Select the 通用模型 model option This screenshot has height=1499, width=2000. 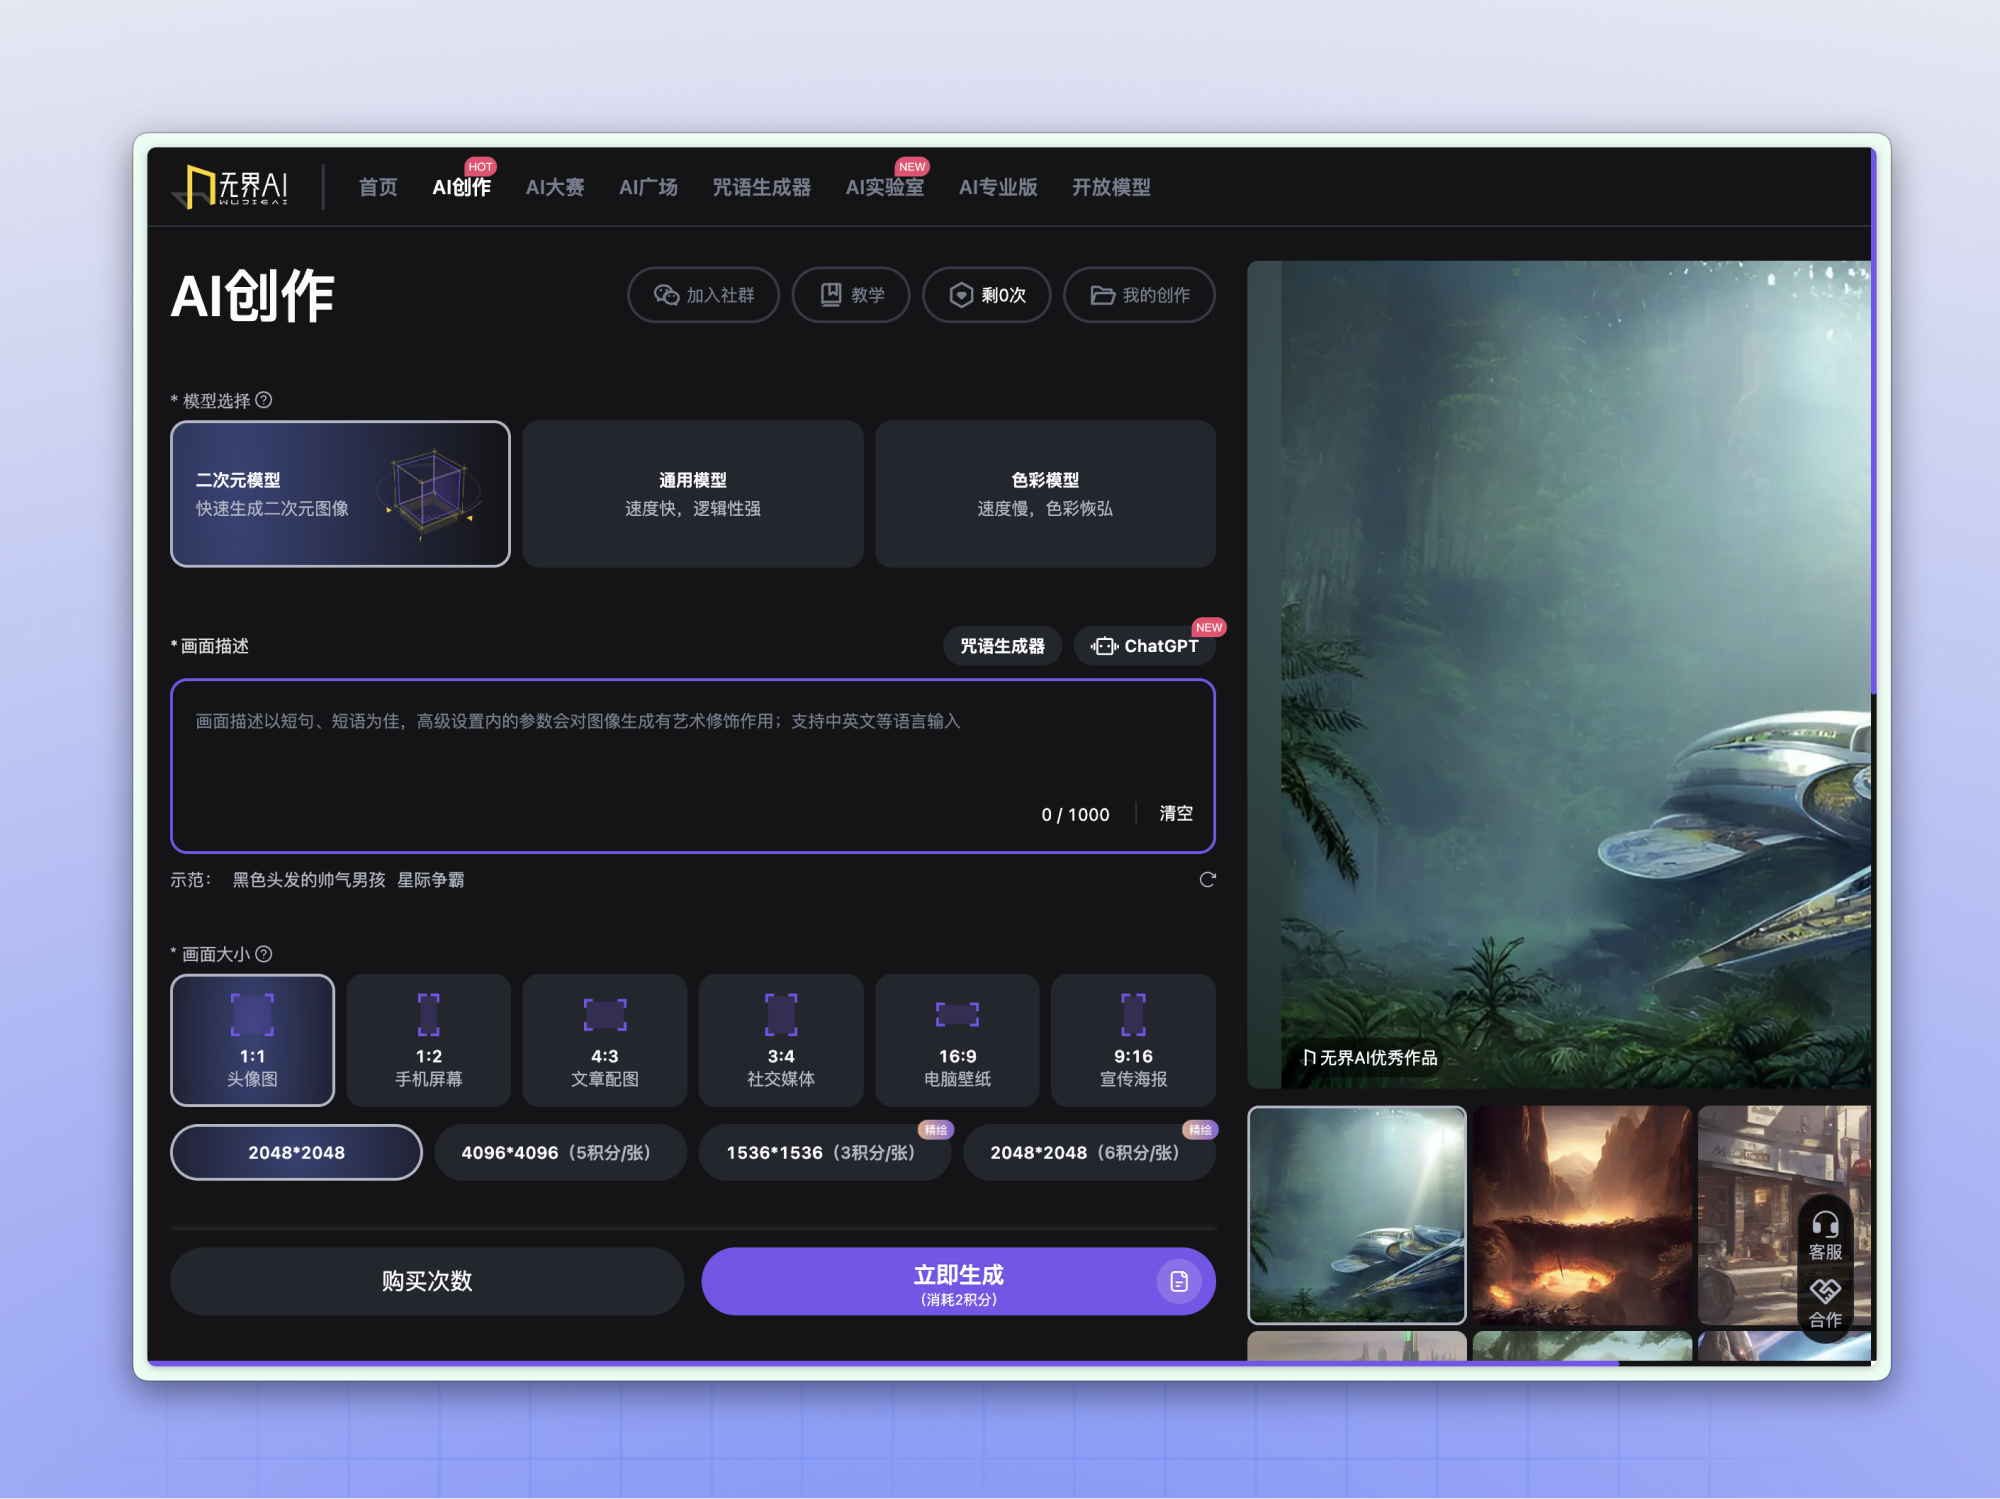tap(692, 494)
